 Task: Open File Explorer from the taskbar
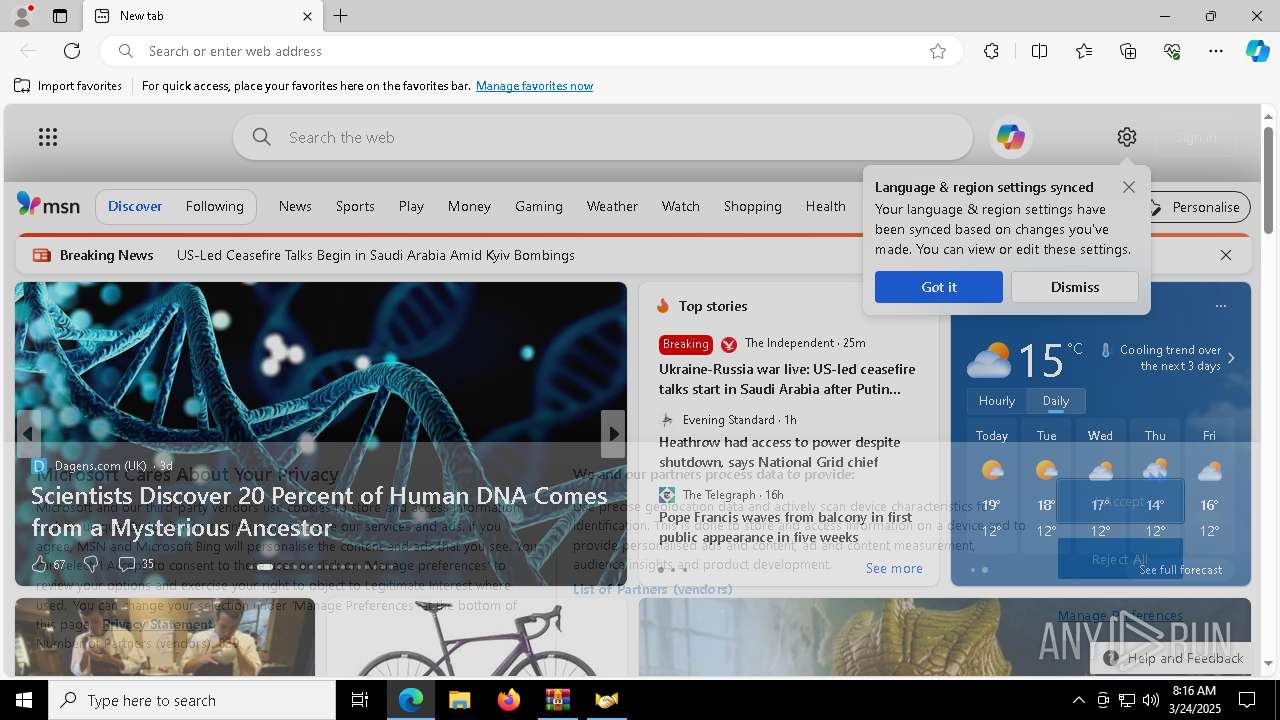coord(459,700)
